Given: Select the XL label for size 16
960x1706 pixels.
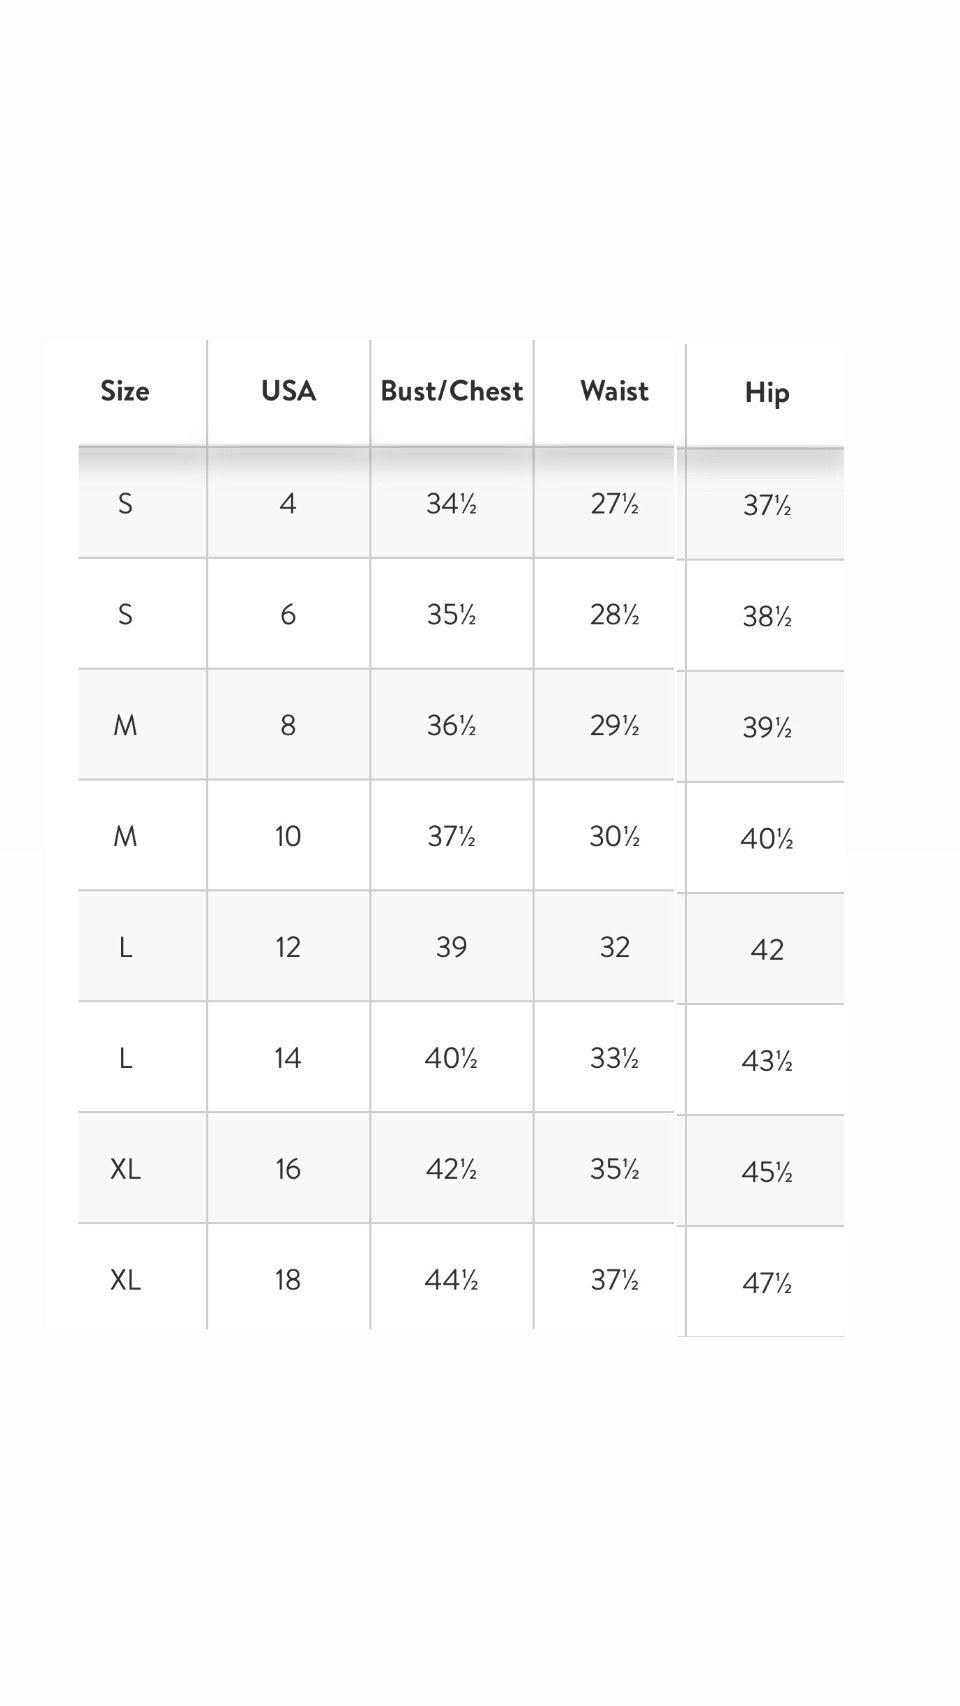Looking at the screenshot, I should tap(125, 1169).
